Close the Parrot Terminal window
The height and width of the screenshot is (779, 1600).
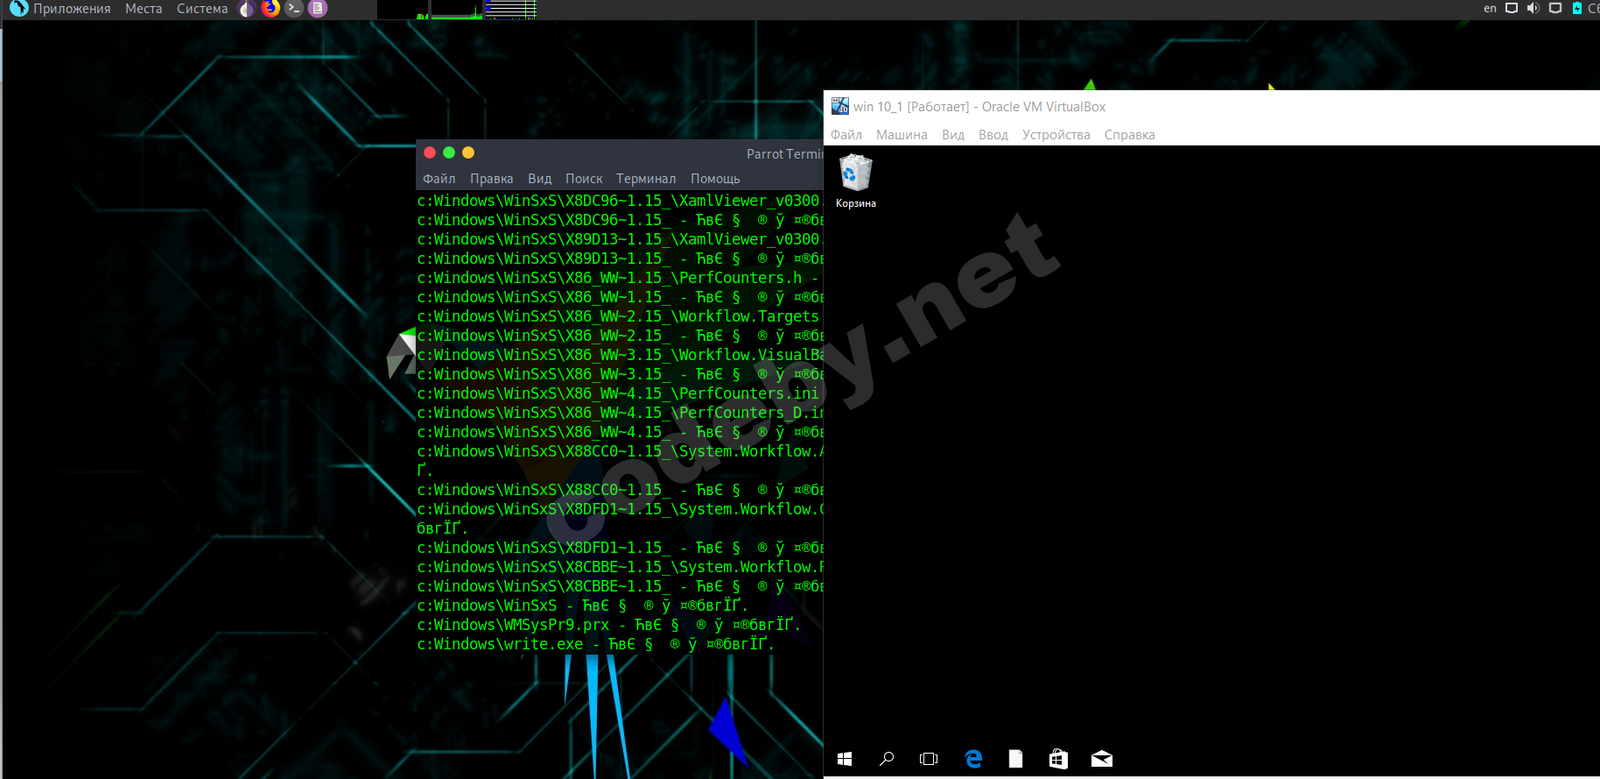[430, 153]
